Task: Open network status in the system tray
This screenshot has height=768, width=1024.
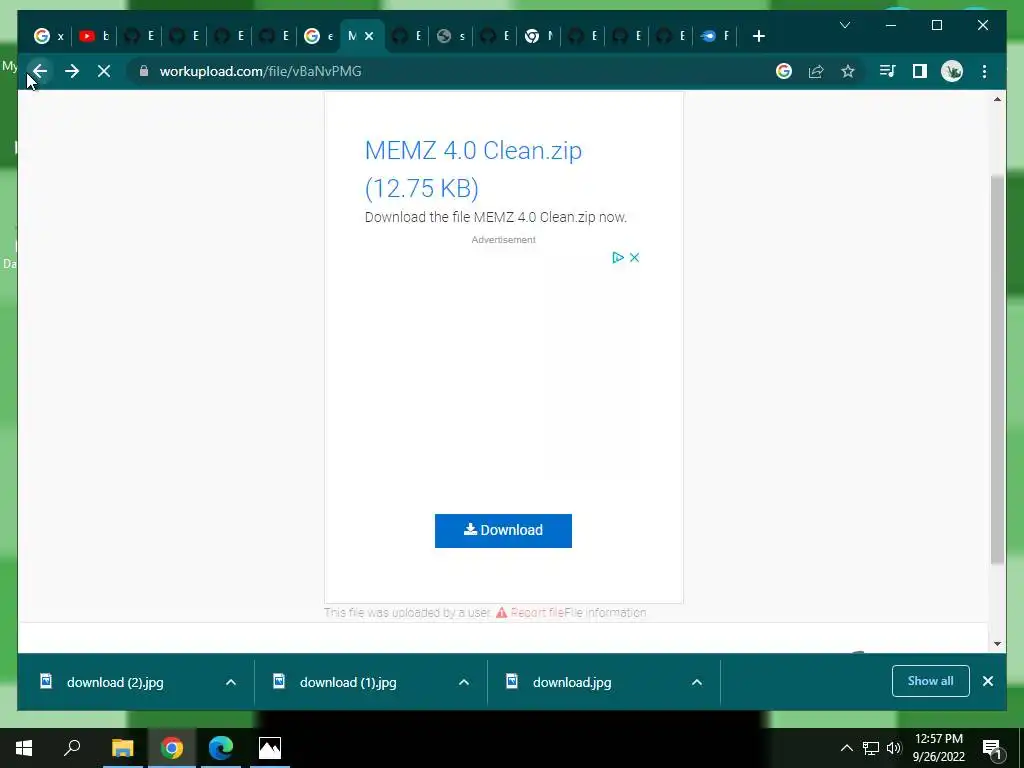Action: (x=871, y=748)
